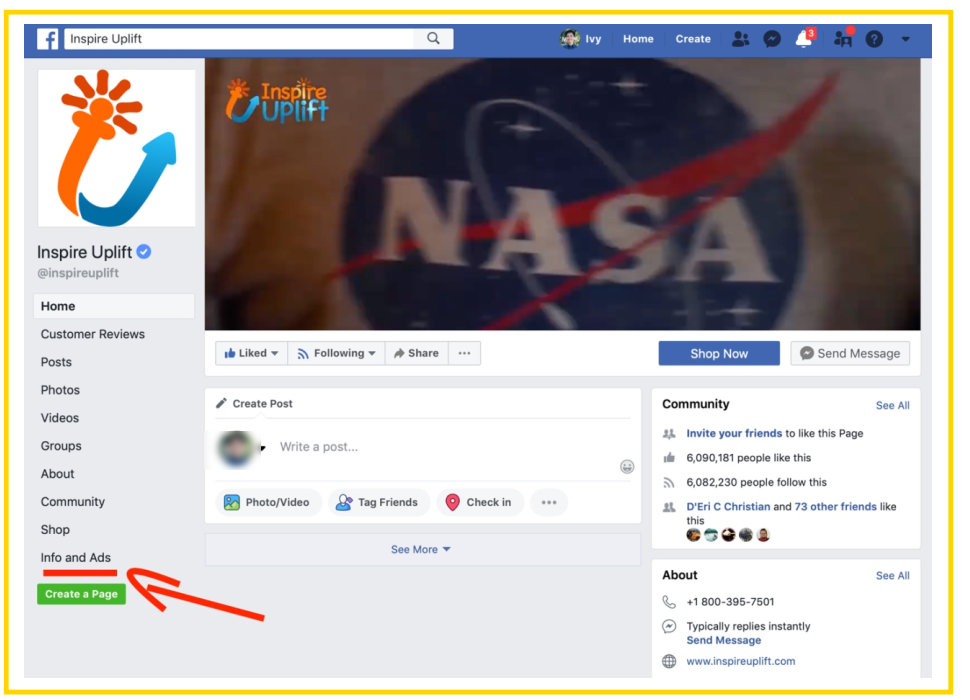Click D'Eri C Christian link
The width and height of the screenshot is (970, 700).
tap(728, 506)
